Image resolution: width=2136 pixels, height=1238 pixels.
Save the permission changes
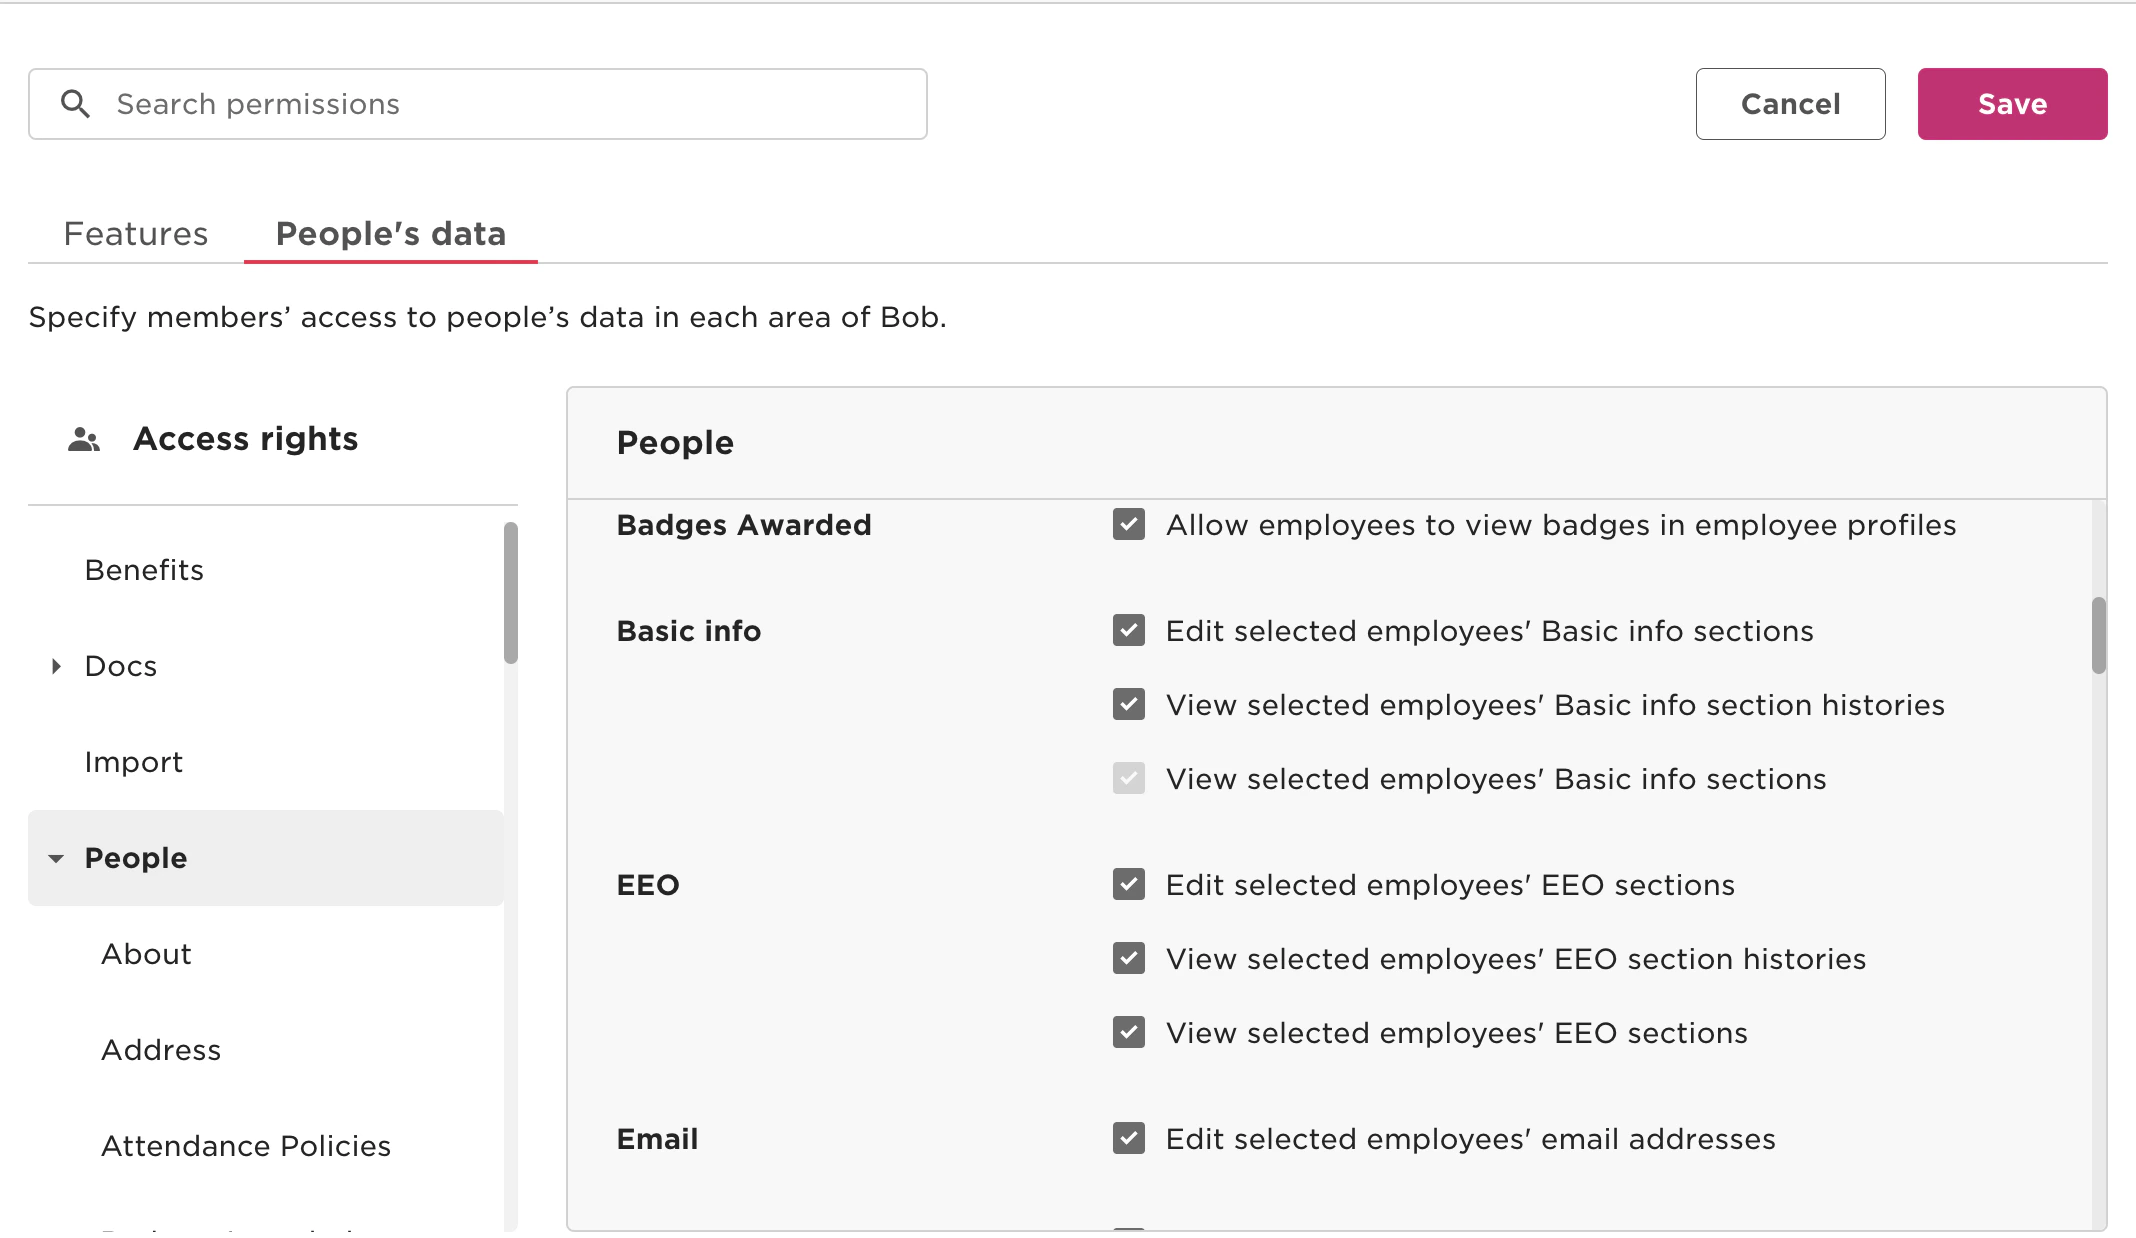2011,103
